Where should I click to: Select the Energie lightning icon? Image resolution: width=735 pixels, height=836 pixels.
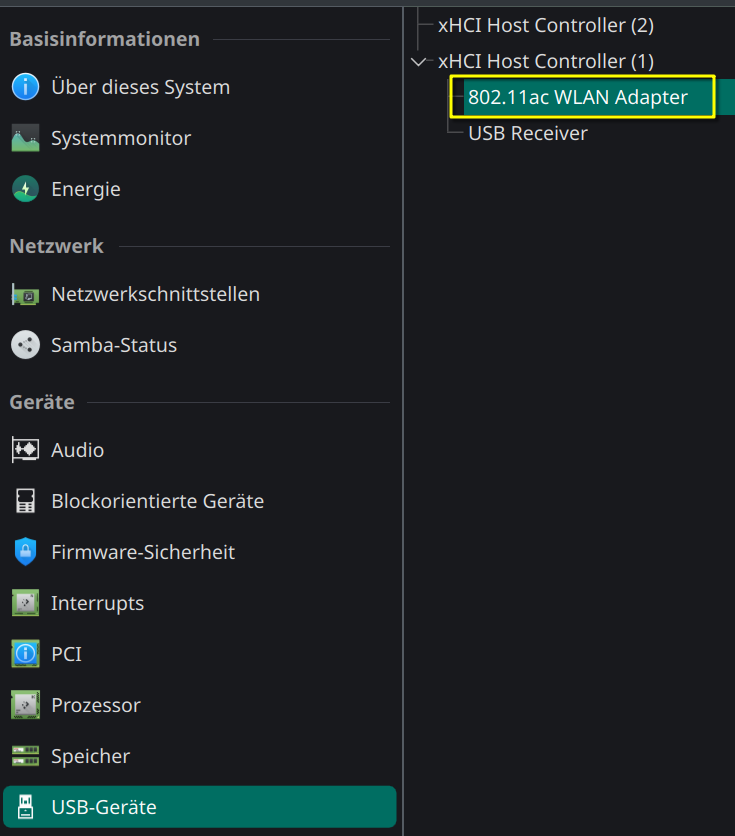(x=25, y=189)
